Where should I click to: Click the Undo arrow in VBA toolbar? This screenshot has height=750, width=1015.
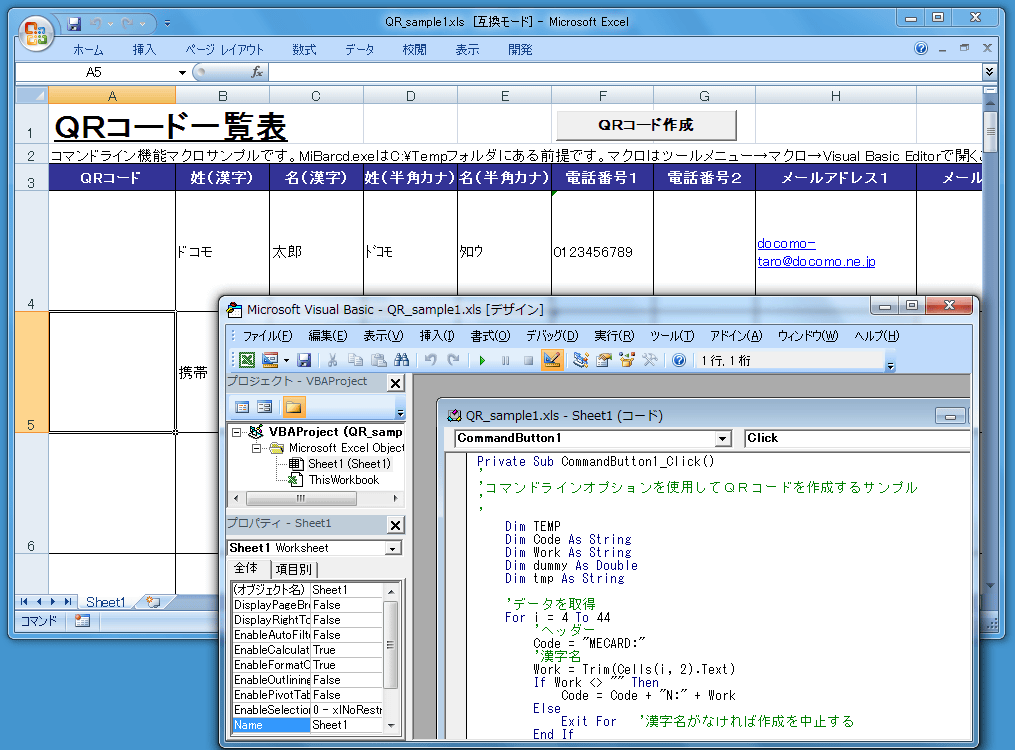click(430, 360)
